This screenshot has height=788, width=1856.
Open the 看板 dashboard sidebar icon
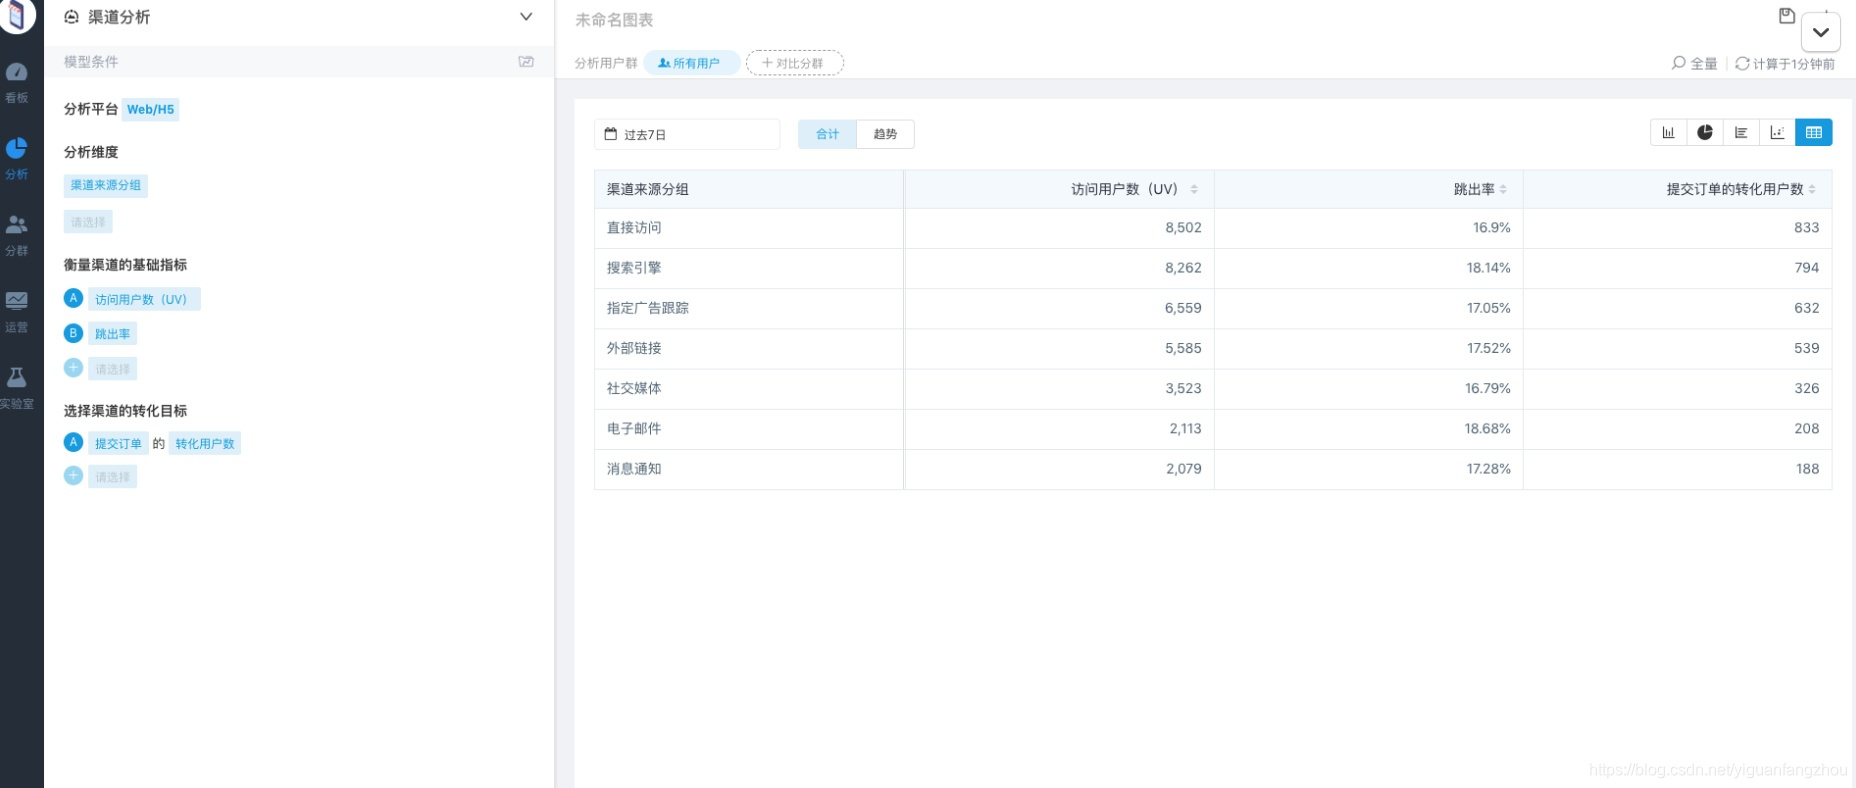[17, 82]
